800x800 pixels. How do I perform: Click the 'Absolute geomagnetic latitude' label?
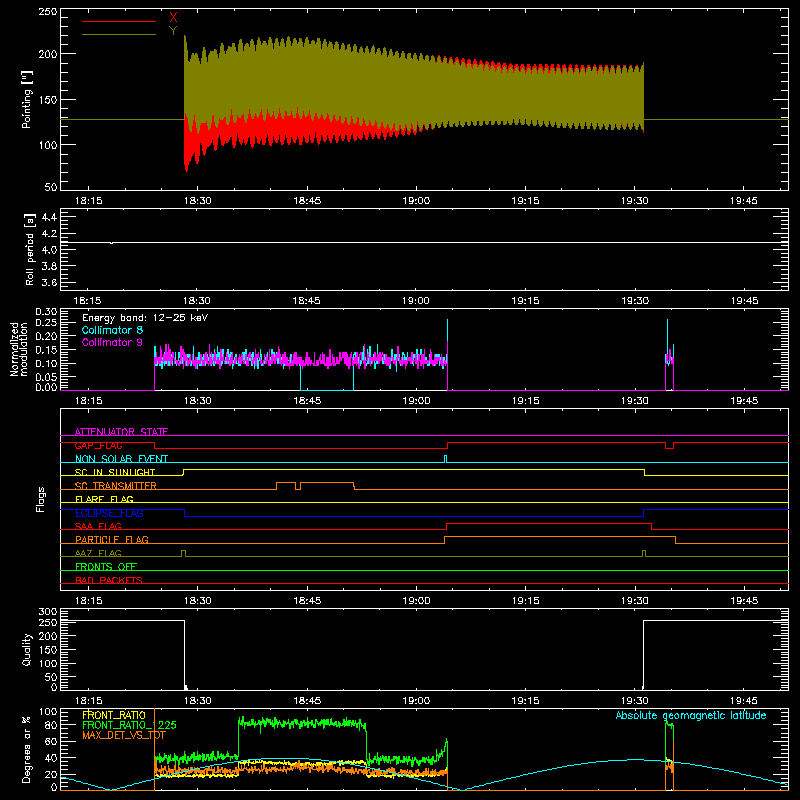pos(691,715)
